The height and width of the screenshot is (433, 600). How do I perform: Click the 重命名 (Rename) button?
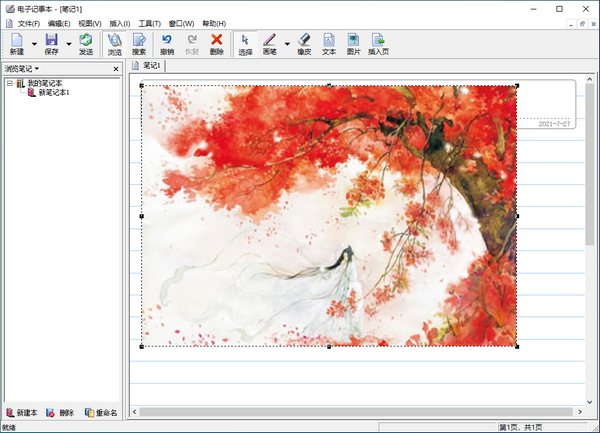click(101, 412)
